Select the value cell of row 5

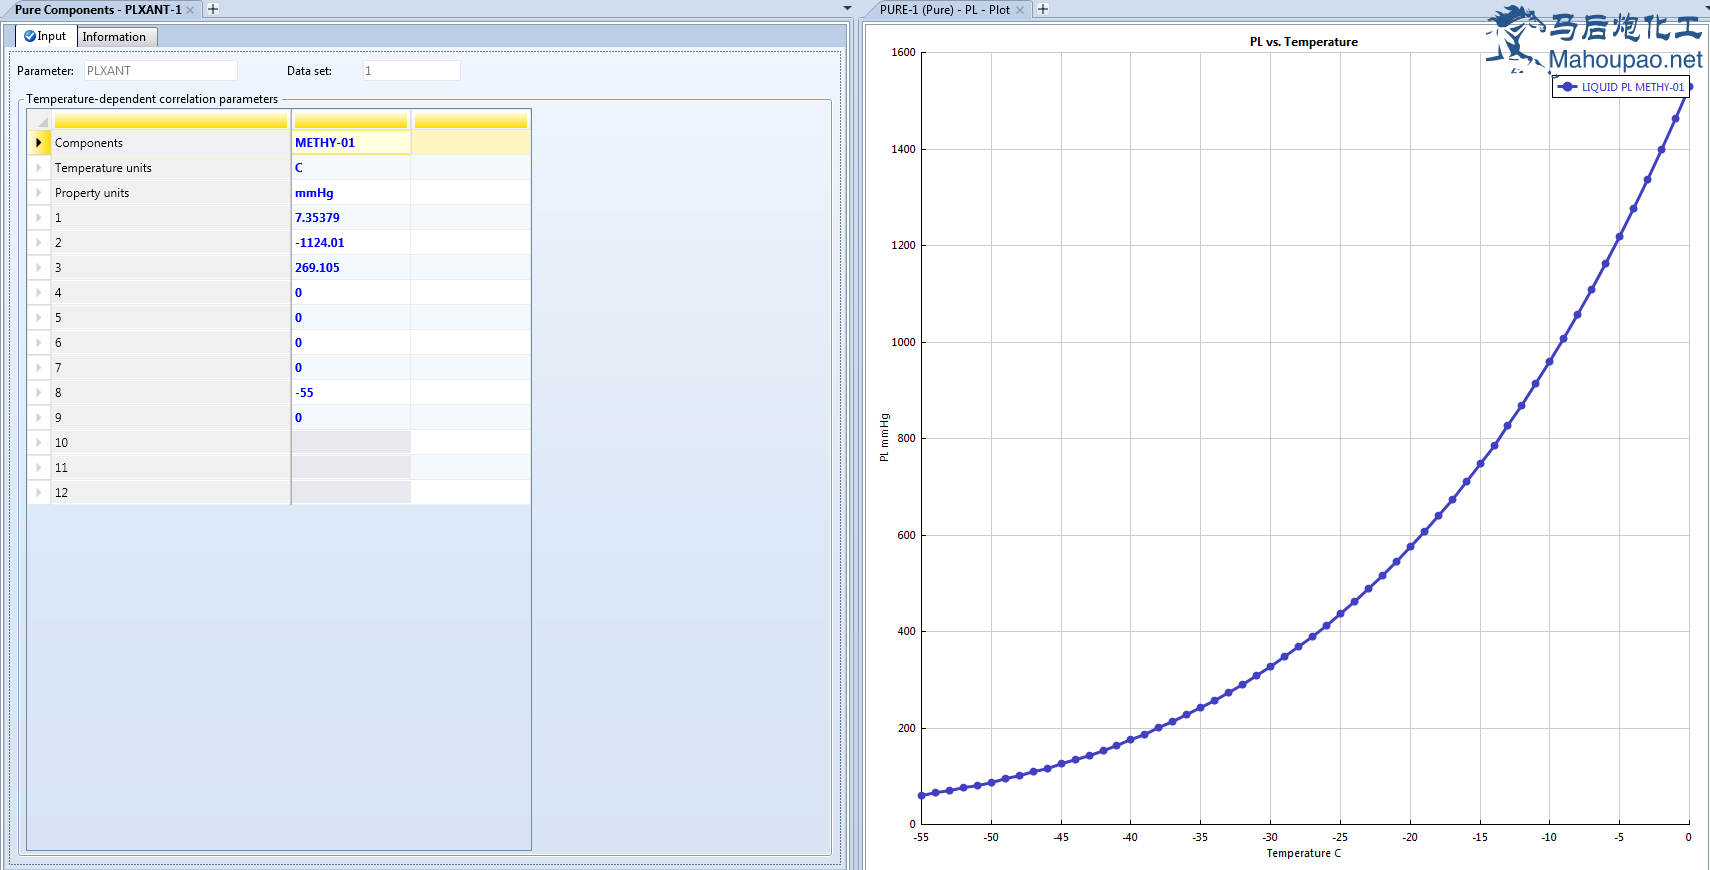(351, 318)
